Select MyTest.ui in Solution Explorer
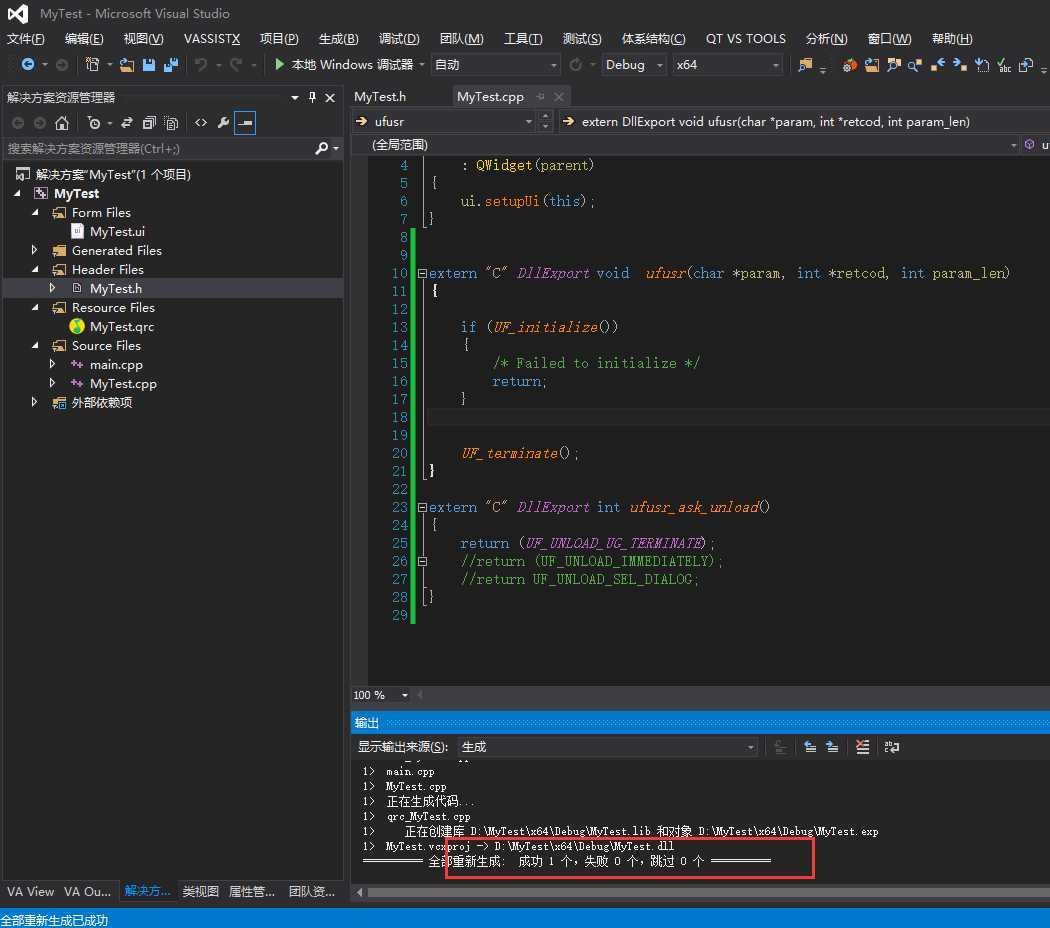1050x928 pixels. (117, 231)
